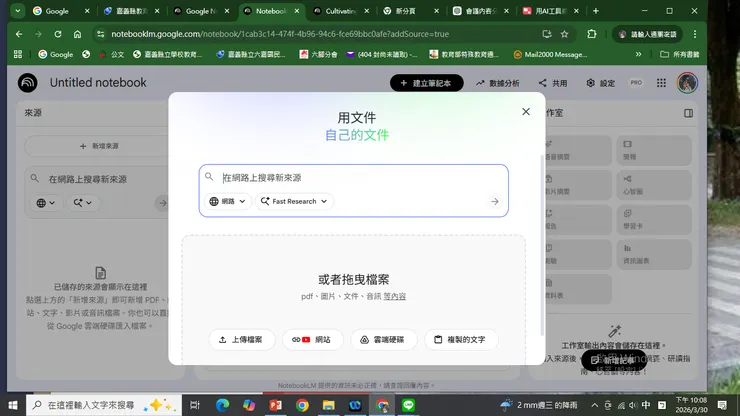Open the 所有書籤 all bookmarks folder
This screenshot has width=740, height=416.
point(680,54)
